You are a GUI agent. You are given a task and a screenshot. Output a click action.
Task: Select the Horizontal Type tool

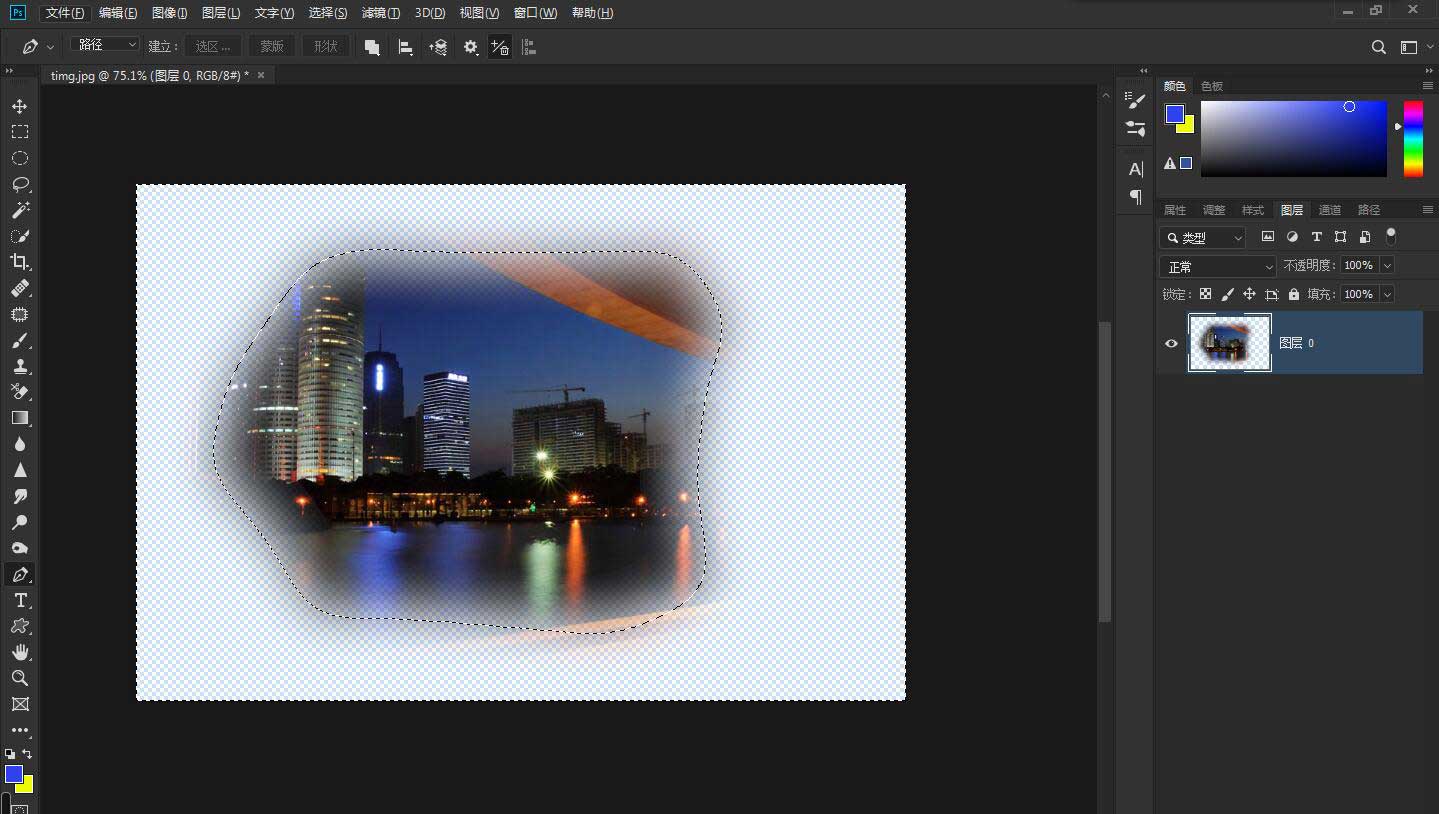(x=19, y=600)
